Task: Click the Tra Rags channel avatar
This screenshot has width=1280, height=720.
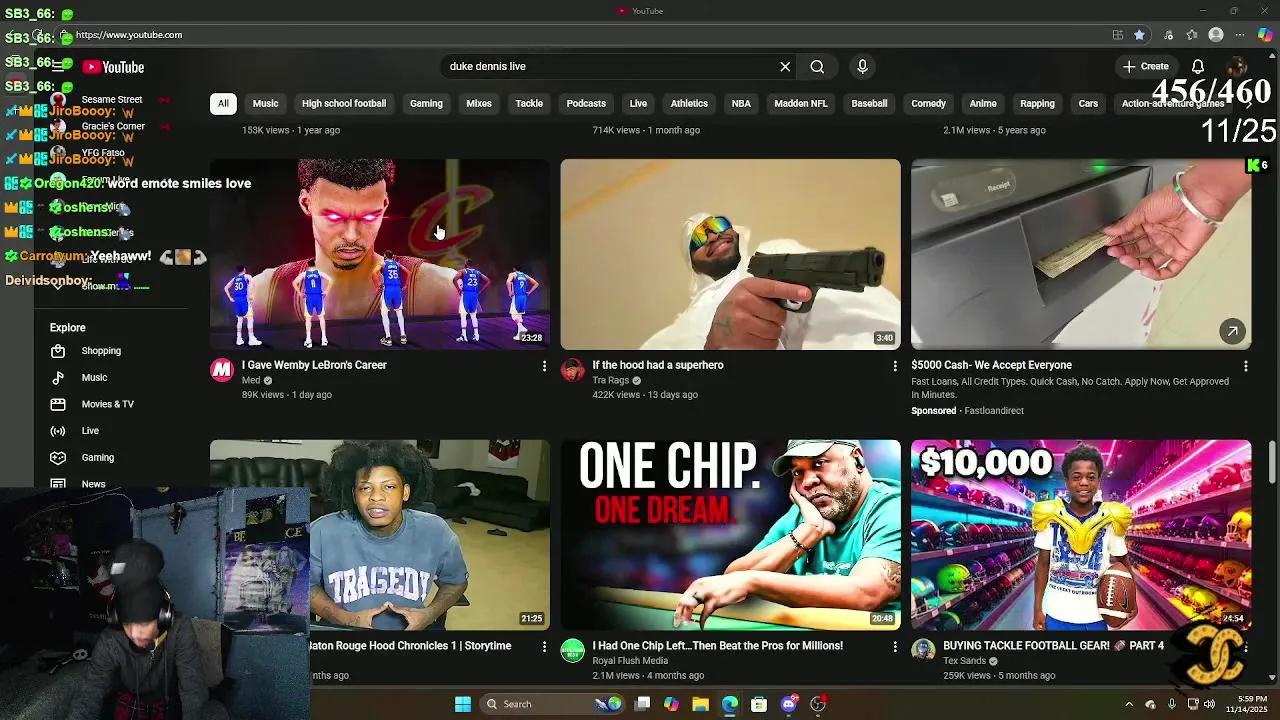Action: (572, 370)
